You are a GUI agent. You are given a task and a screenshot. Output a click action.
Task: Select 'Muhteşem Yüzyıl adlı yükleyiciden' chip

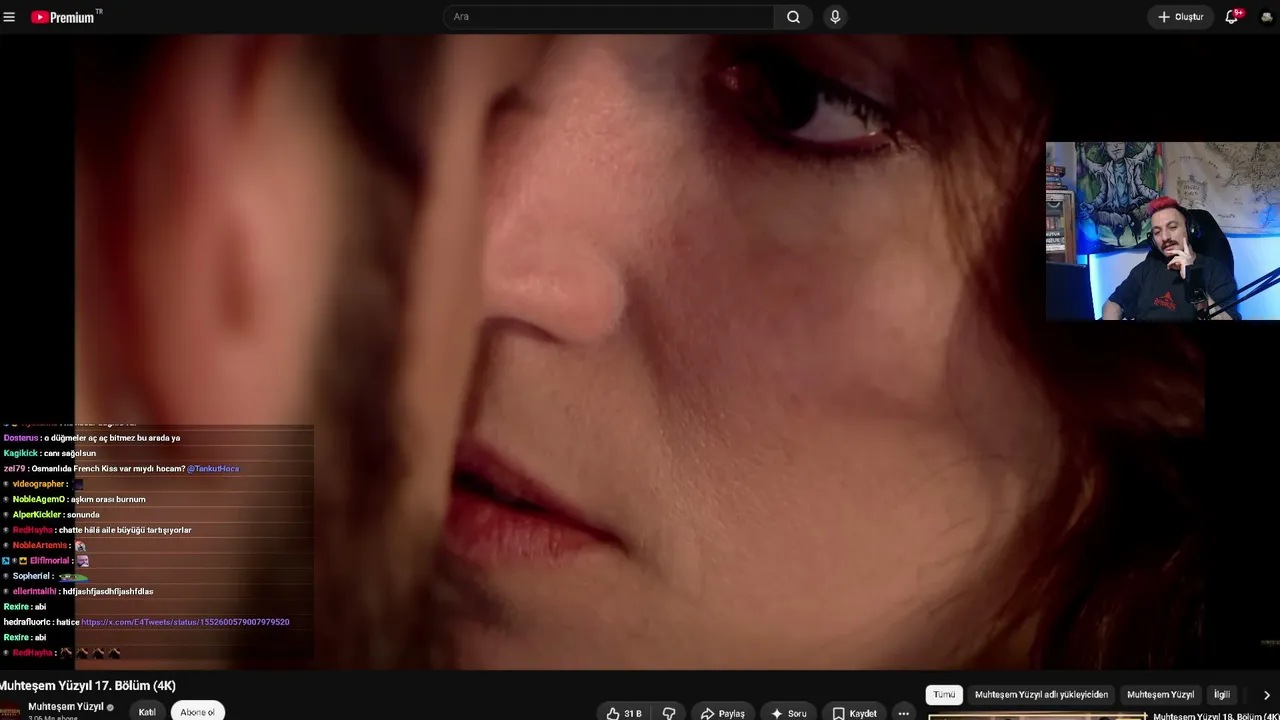(x=1041, y=694)
